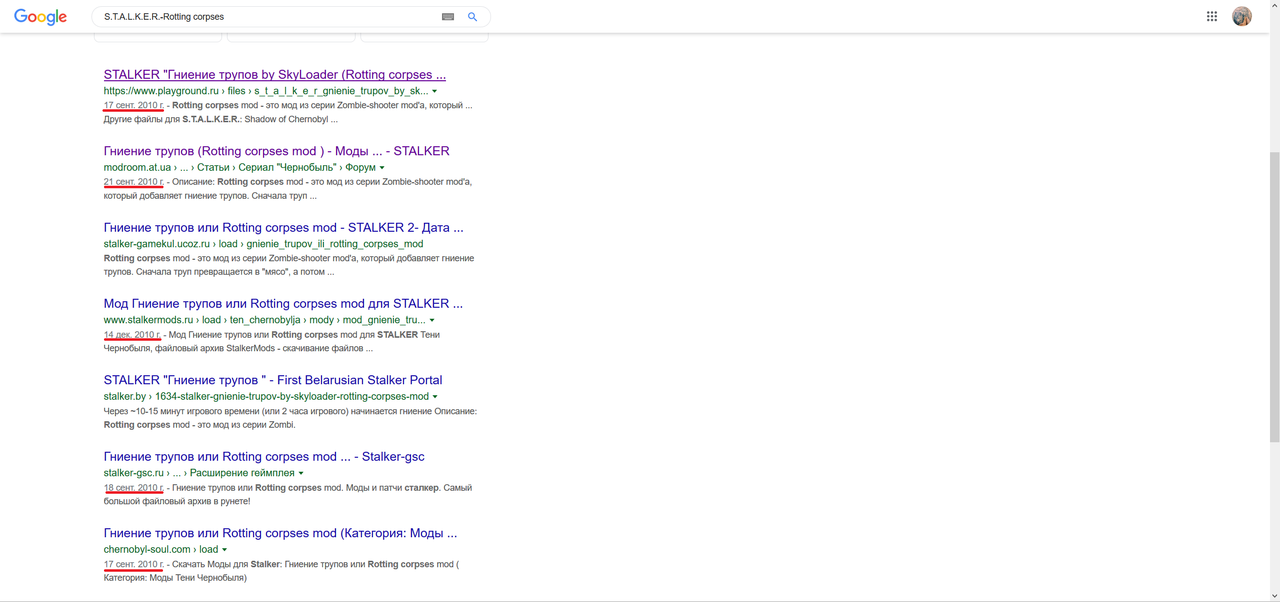Expand the dropdown arrow beside stalkermods.ru URL
This screenshot has height=602, width=1280.
(x=432, y=321)
